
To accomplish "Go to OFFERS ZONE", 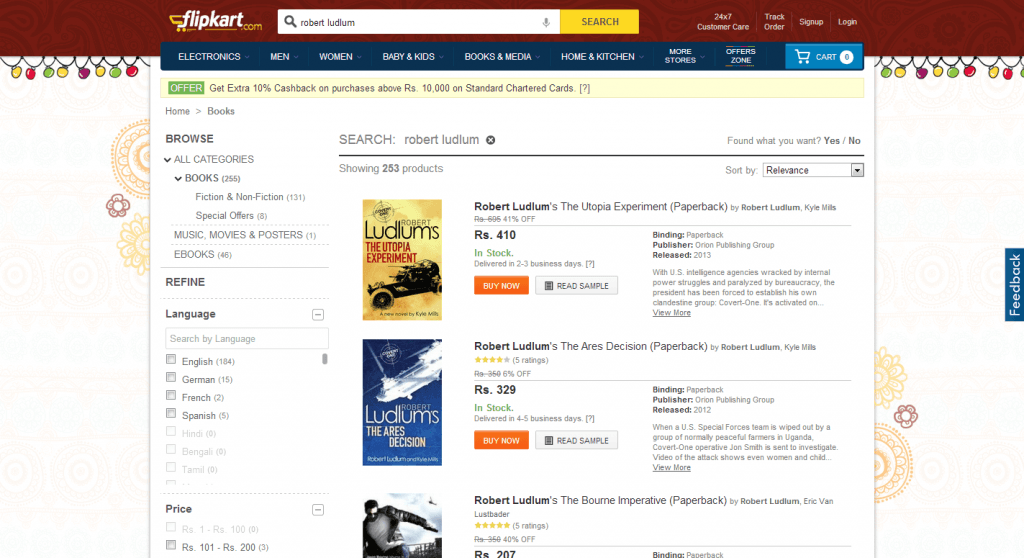I will (x=741, y=56).
